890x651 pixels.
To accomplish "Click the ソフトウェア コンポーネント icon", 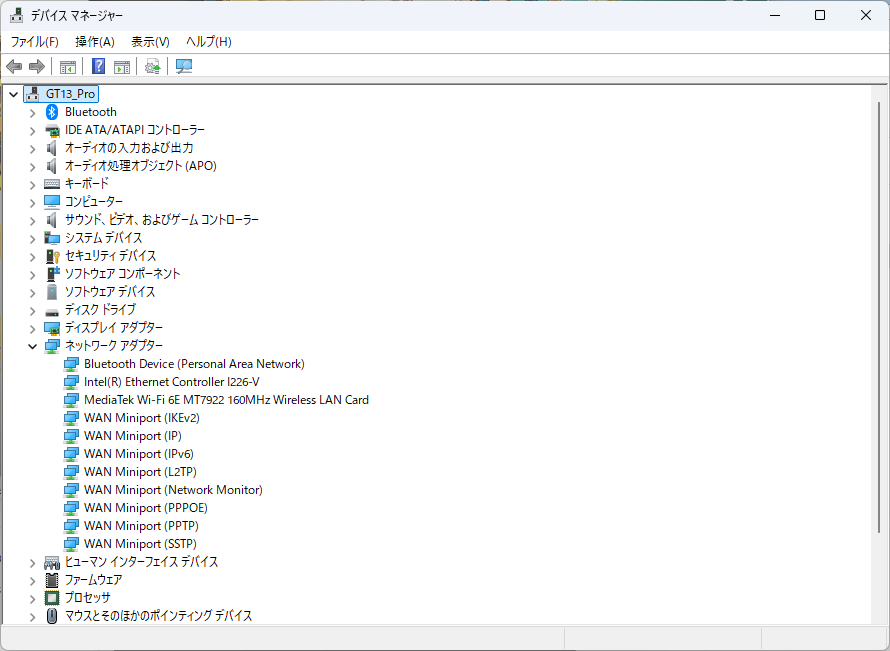I will (52, 274).
